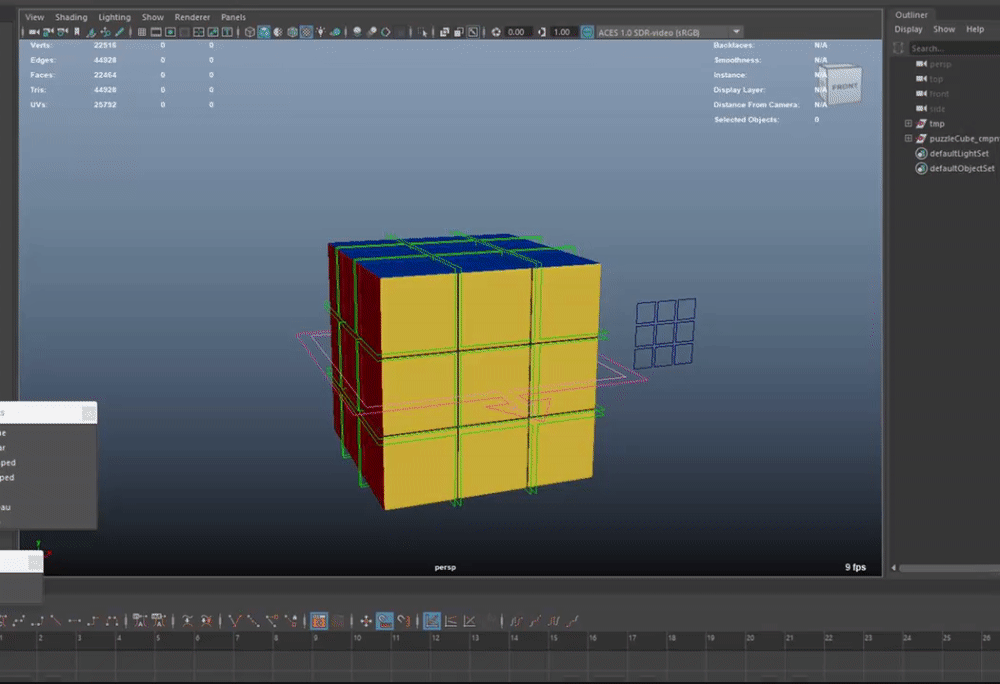Click the Bookmarks icon in panel toolbar

tap(77, 32)
